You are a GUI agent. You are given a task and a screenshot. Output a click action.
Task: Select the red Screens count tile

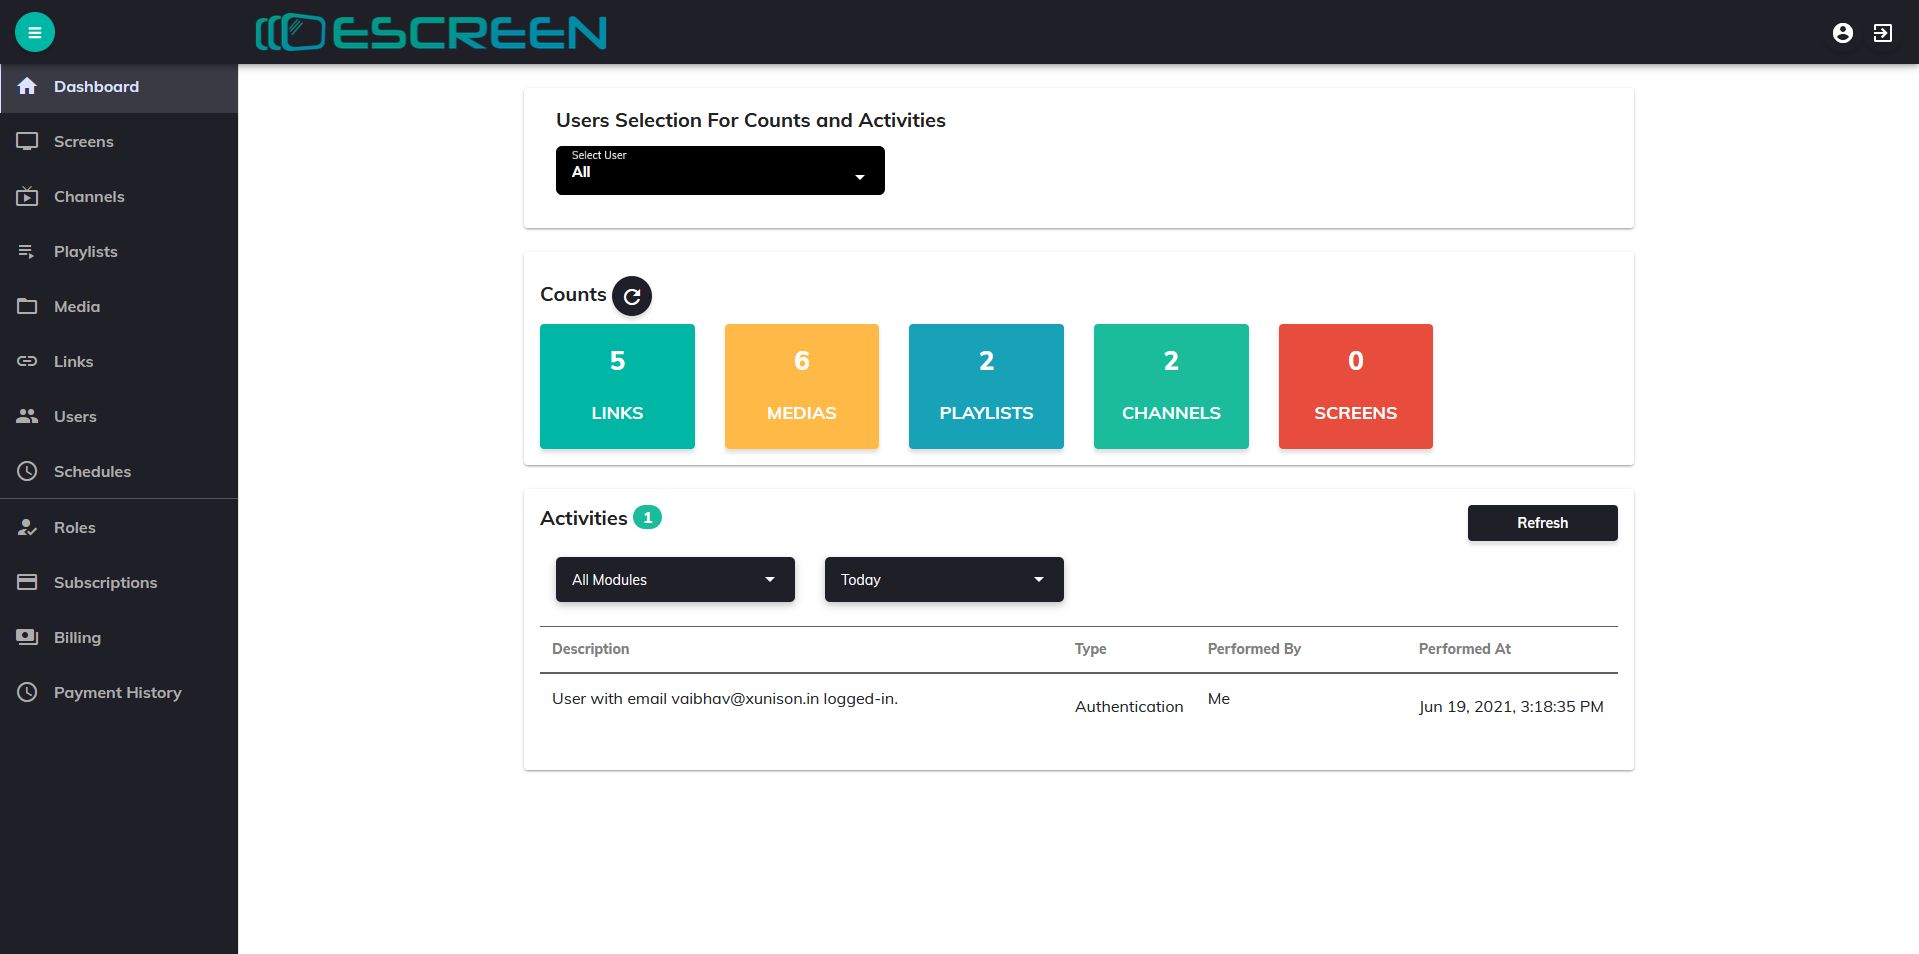1355,386
